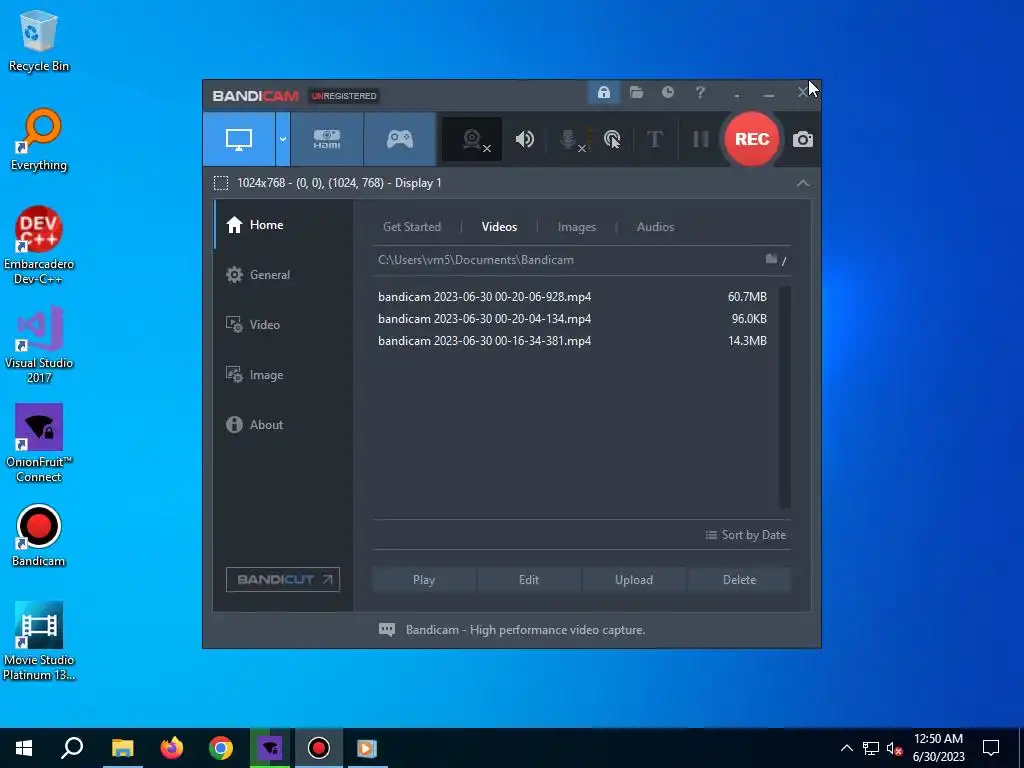The image size is (1024, 768).
Task: Switch to the Images tab
Action: (577, 227)
